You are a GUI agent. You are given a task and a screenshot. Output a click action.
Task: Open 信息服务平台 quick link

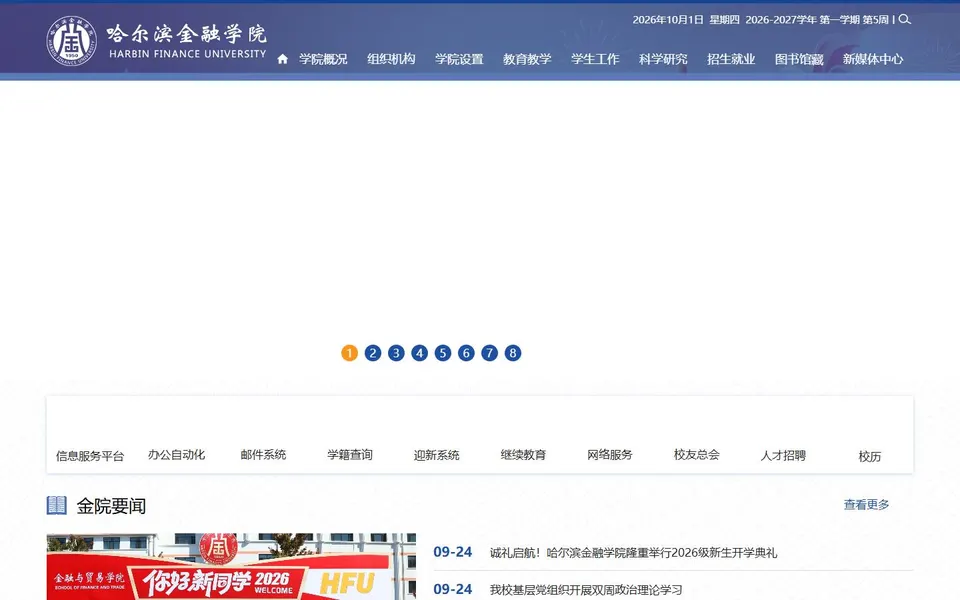tap(90, 456)
